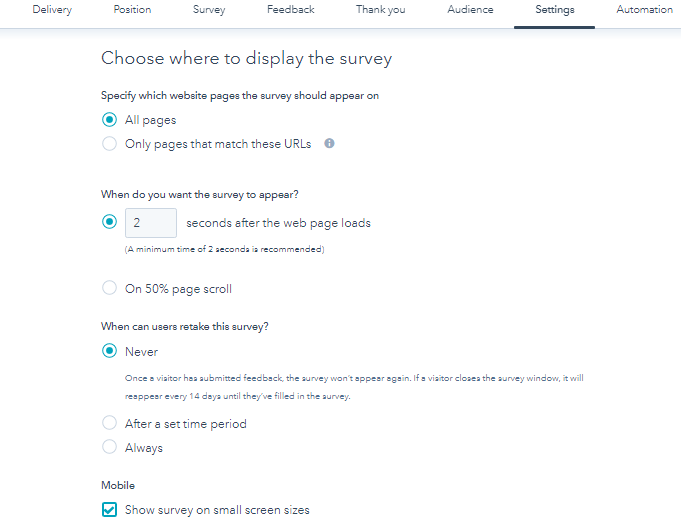
Task: Select After a set time period
Action: (x=109, y=423)
